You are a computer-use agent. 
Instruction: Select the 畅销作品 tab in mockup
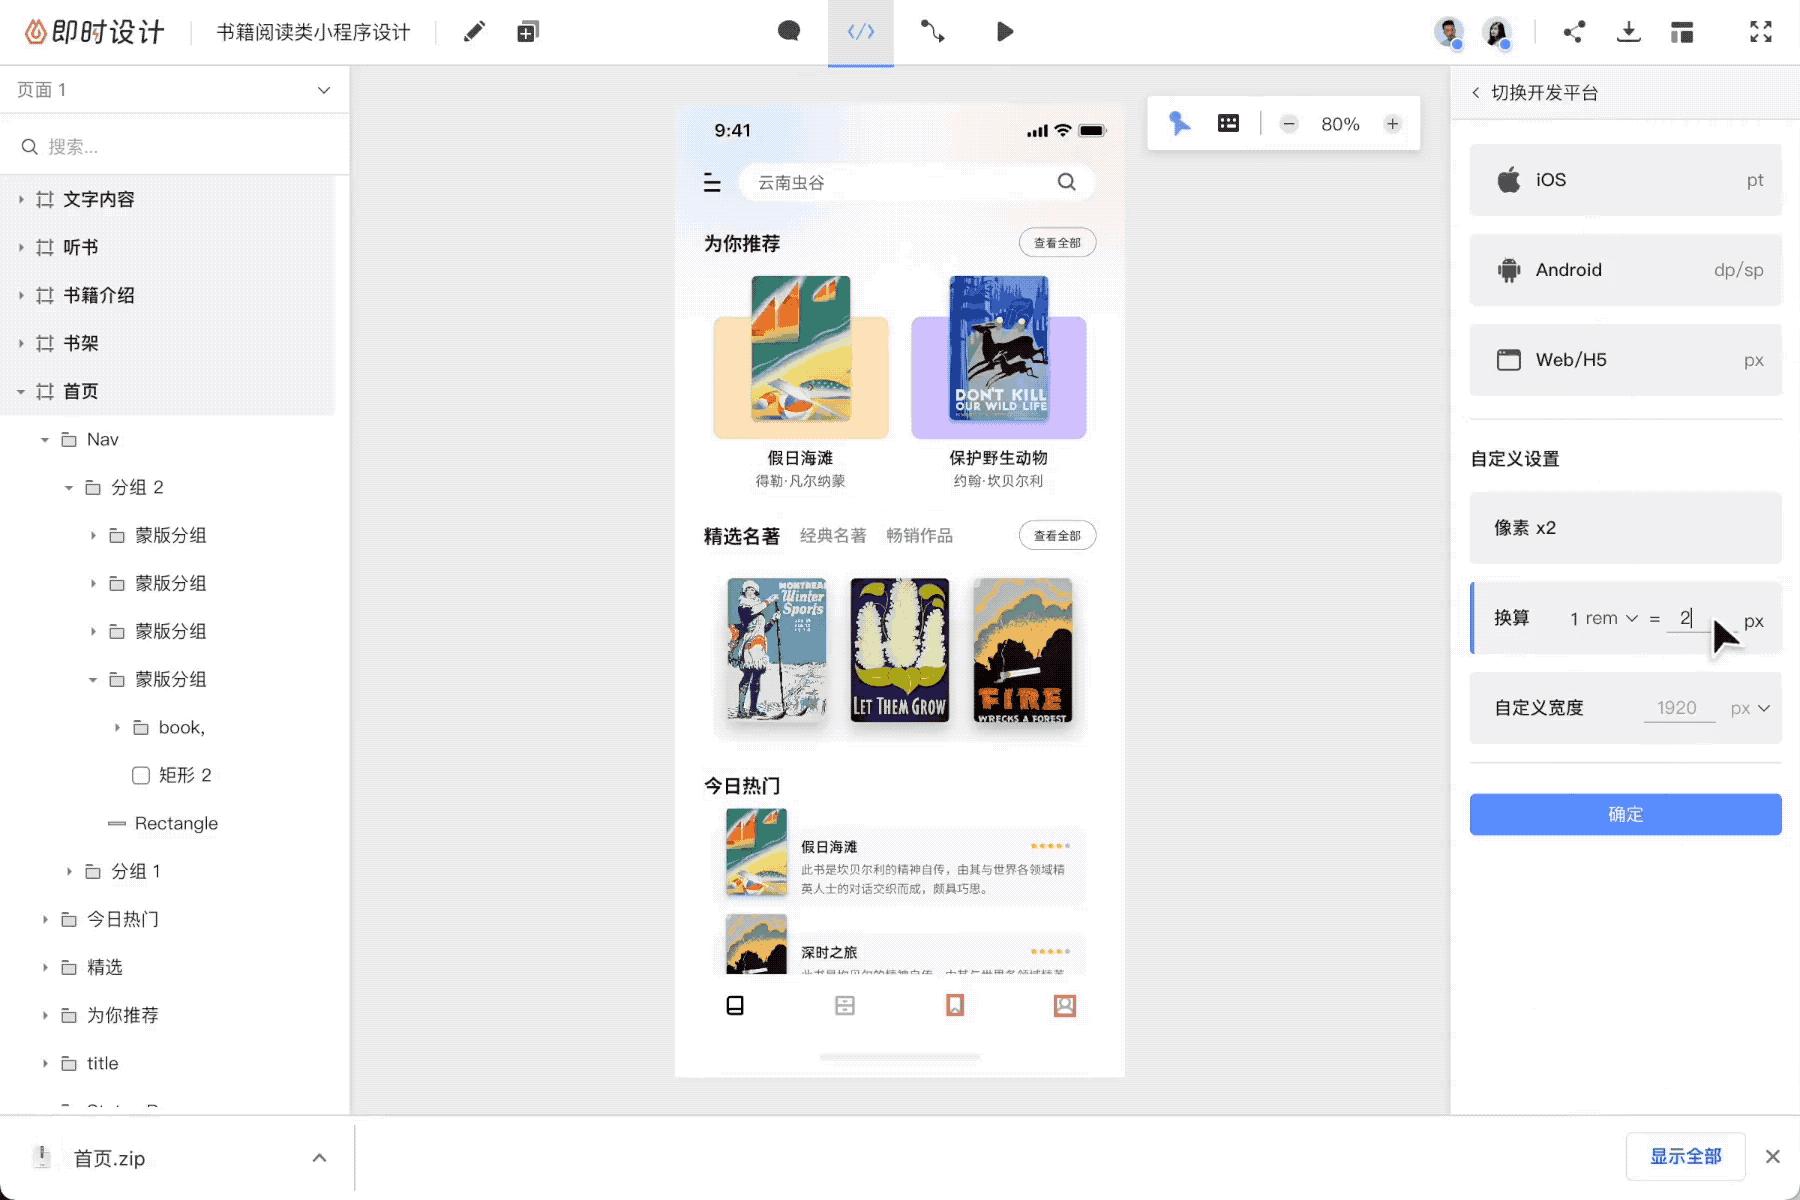point(919,536)
